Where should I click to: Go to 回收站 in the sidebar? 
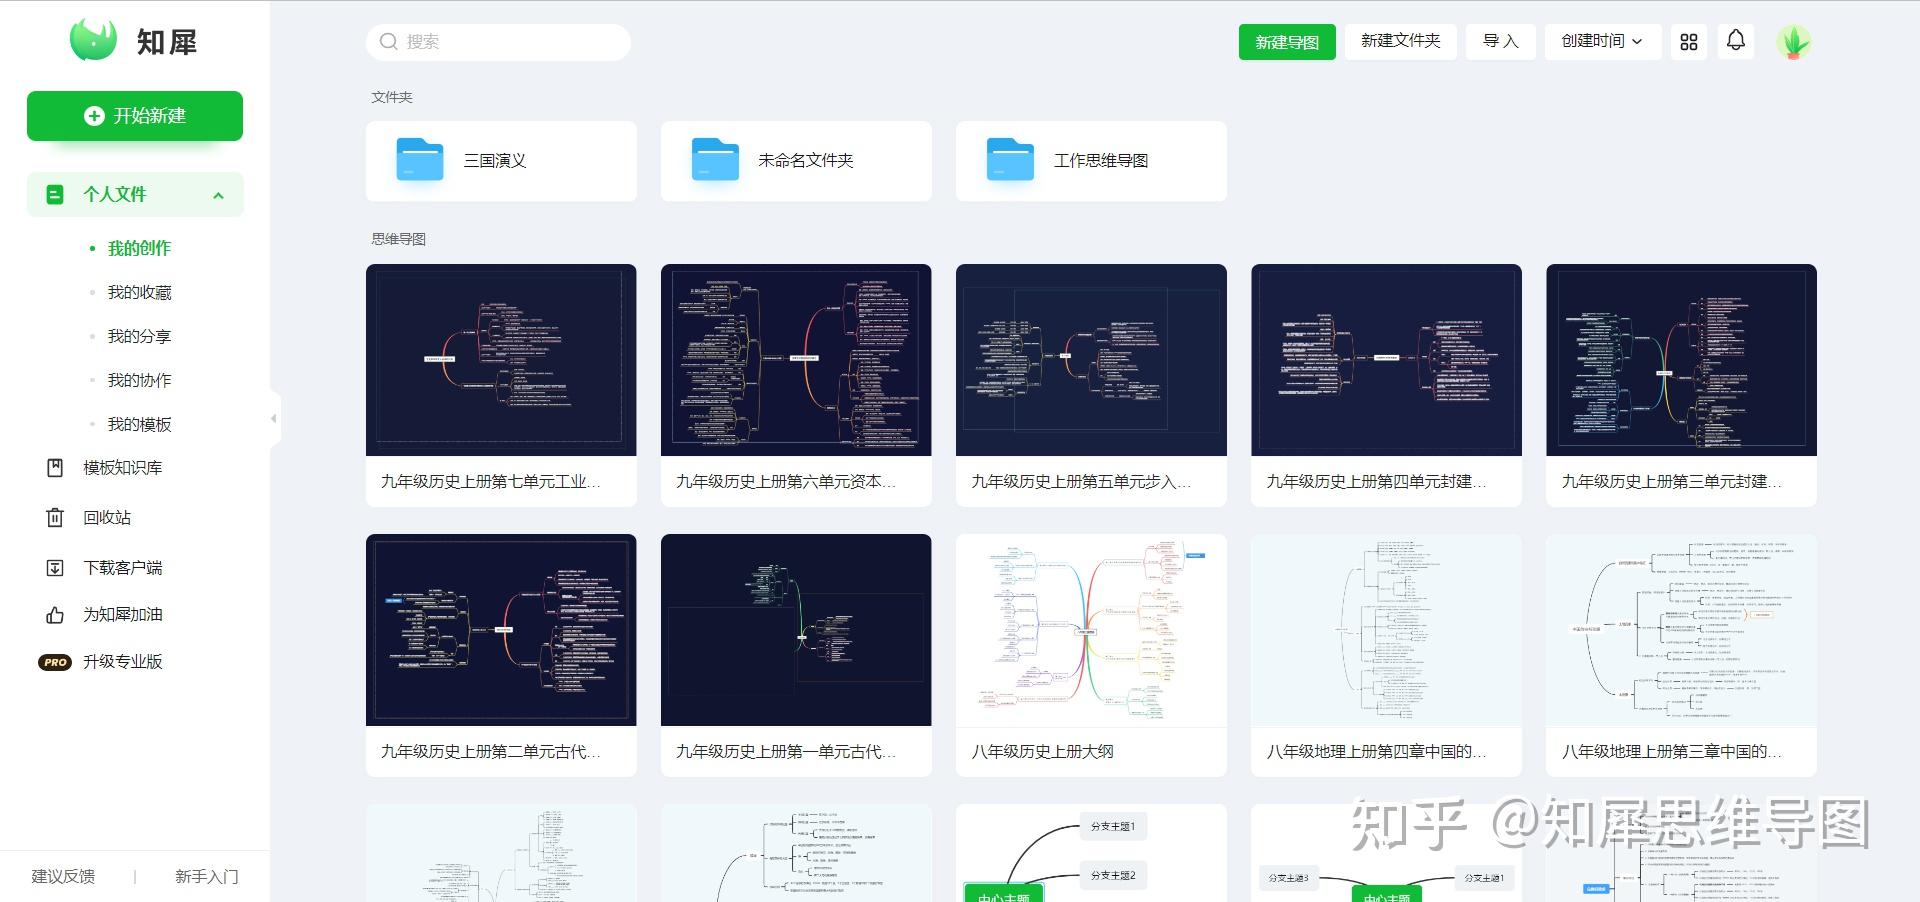(106, 517)
